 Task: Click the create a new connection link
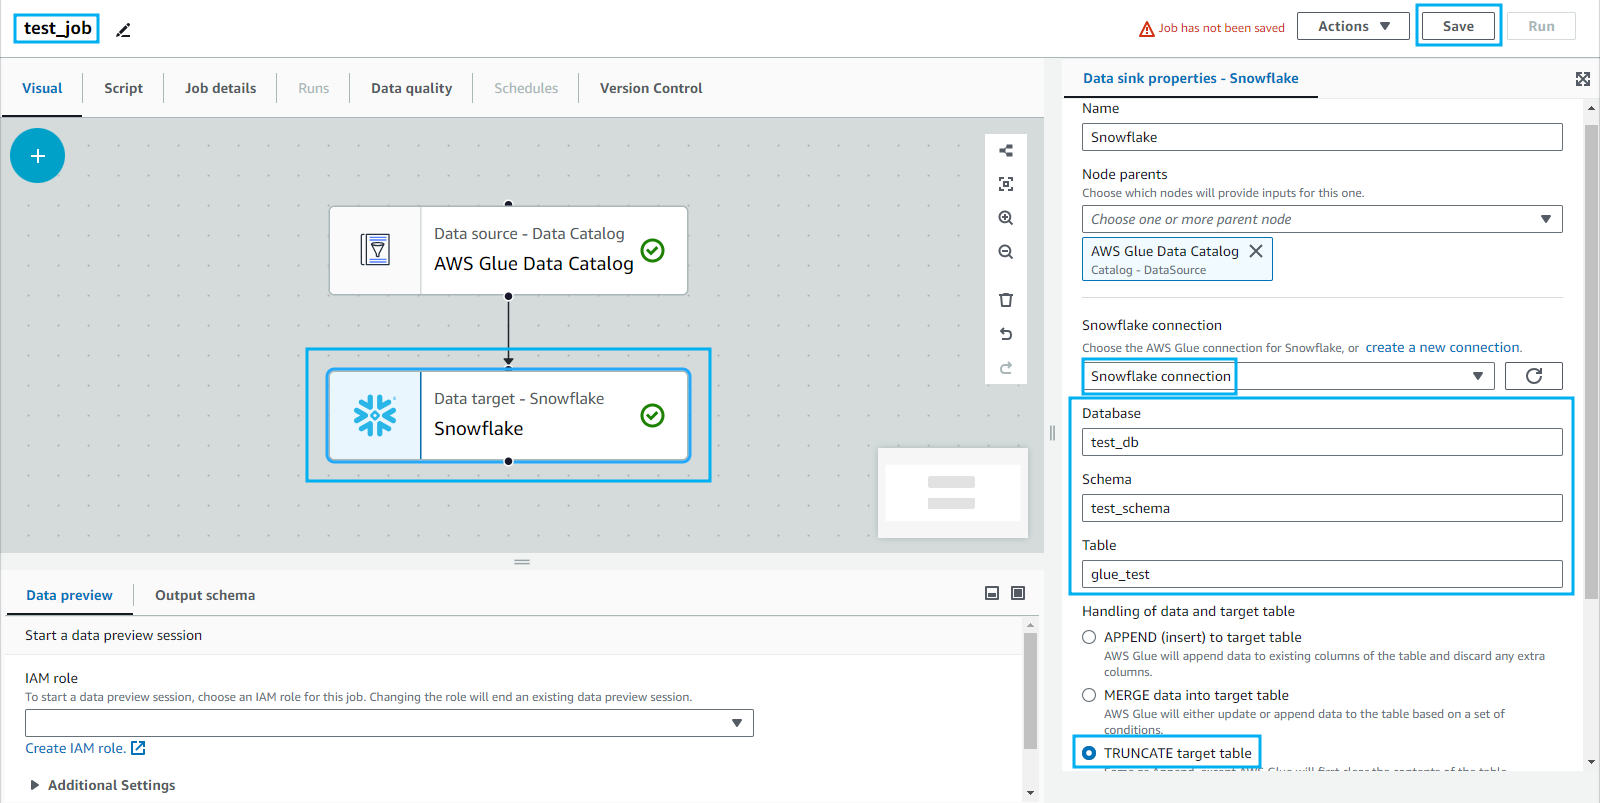1442,347
